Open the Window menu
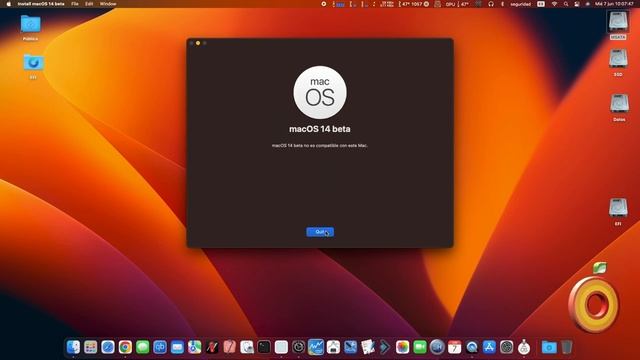 click(x=108, y=4)
